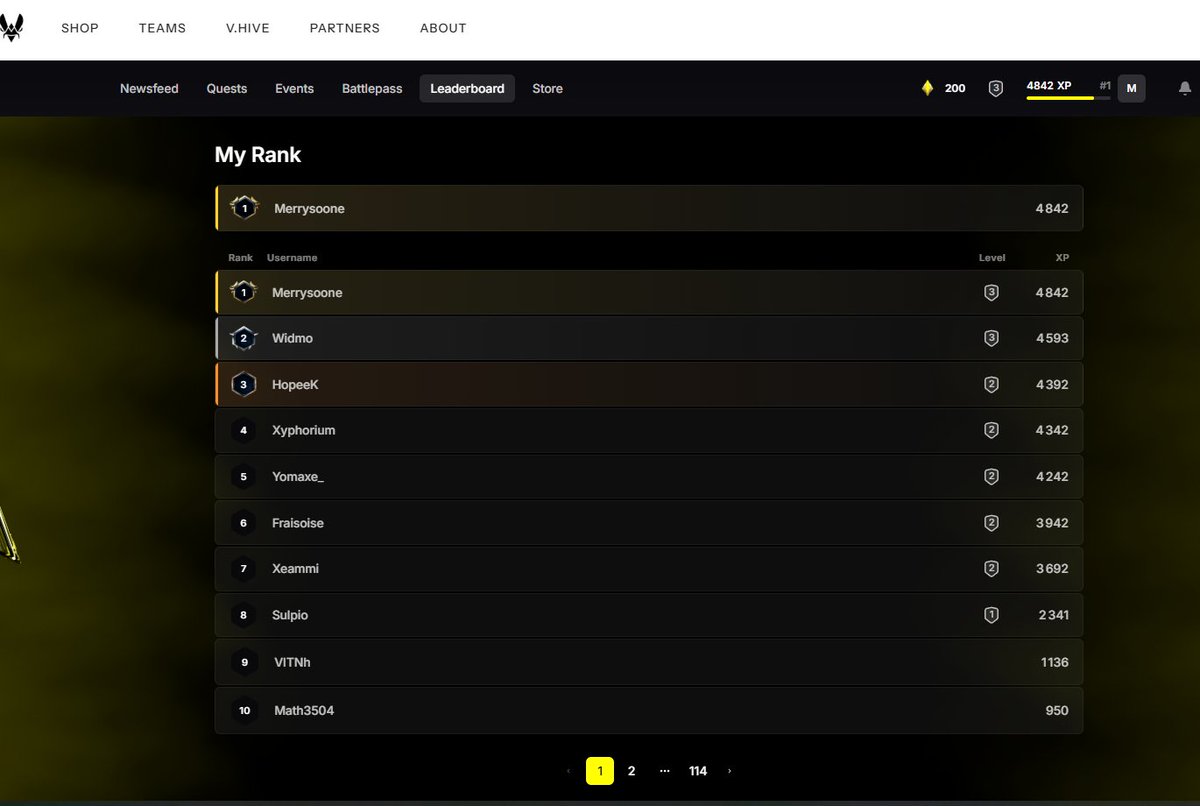Click the Xyphorium username
The image size is (1200, 806).
[304, 430]
